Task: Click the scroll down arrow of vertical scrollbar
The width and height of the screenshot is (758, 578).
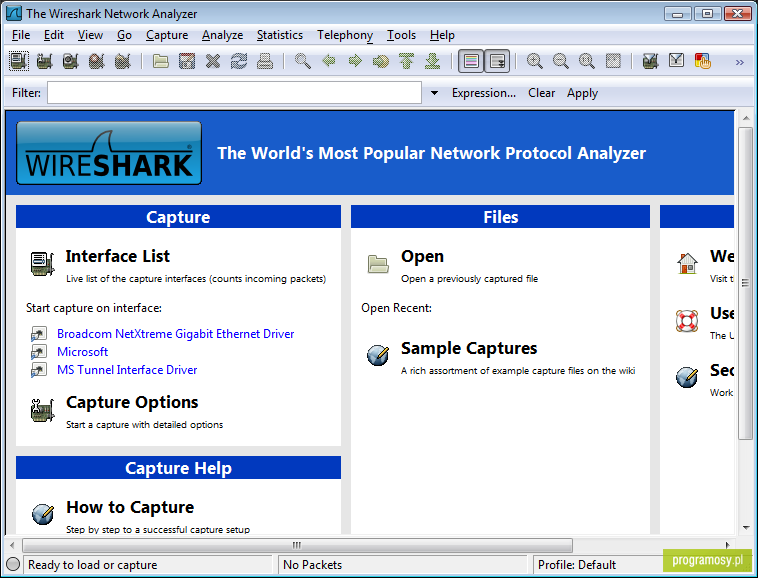Action: tap(745, 528)
